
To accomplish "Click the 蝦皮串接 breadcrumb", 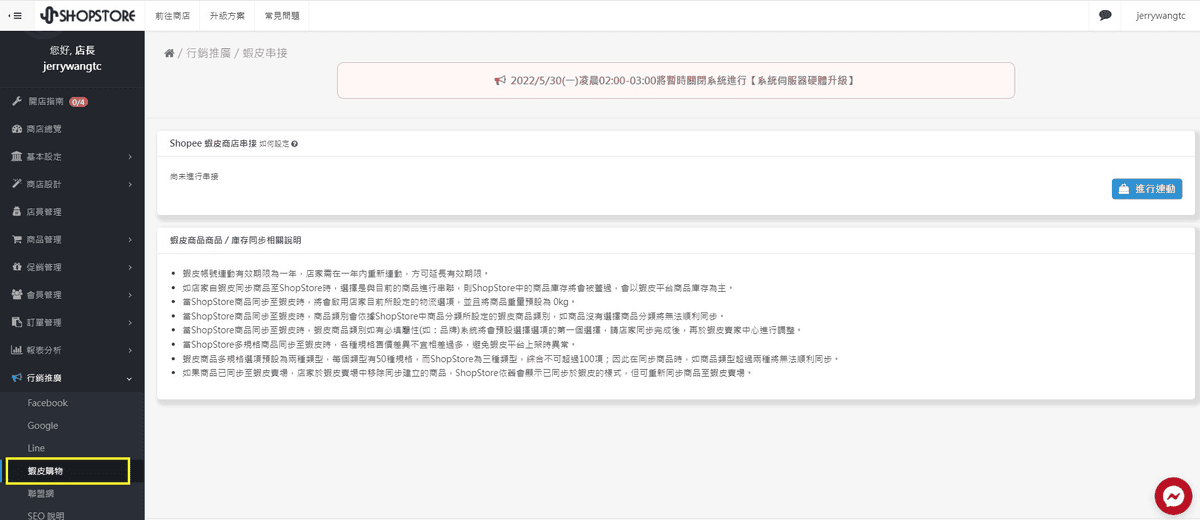I will (265, 53).
